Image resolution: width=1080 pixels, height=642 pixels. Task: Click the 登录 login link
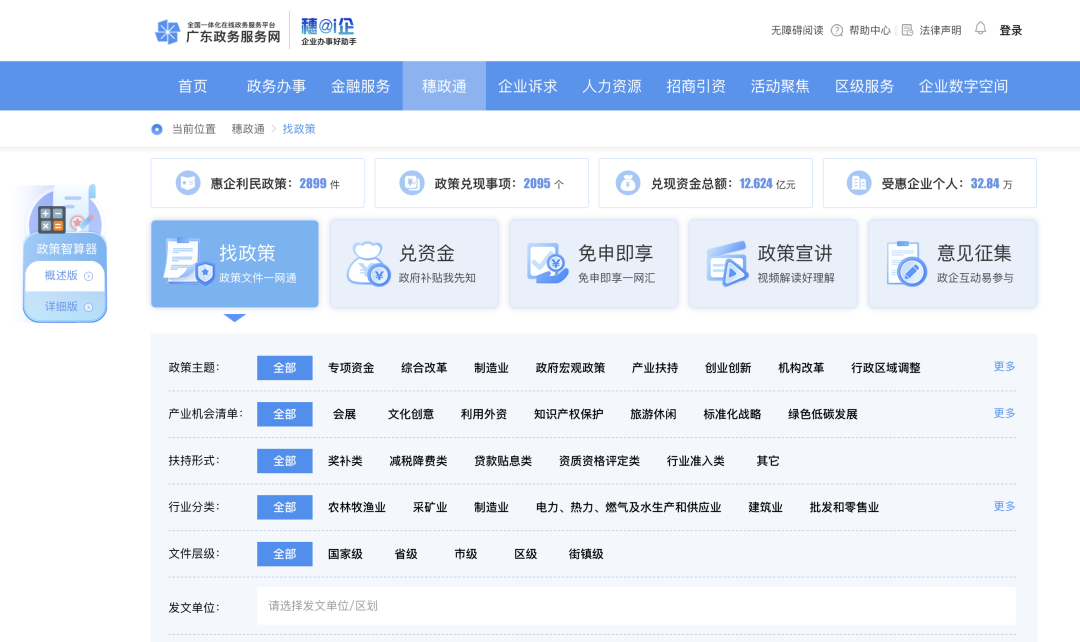(x=1010, y=30)
